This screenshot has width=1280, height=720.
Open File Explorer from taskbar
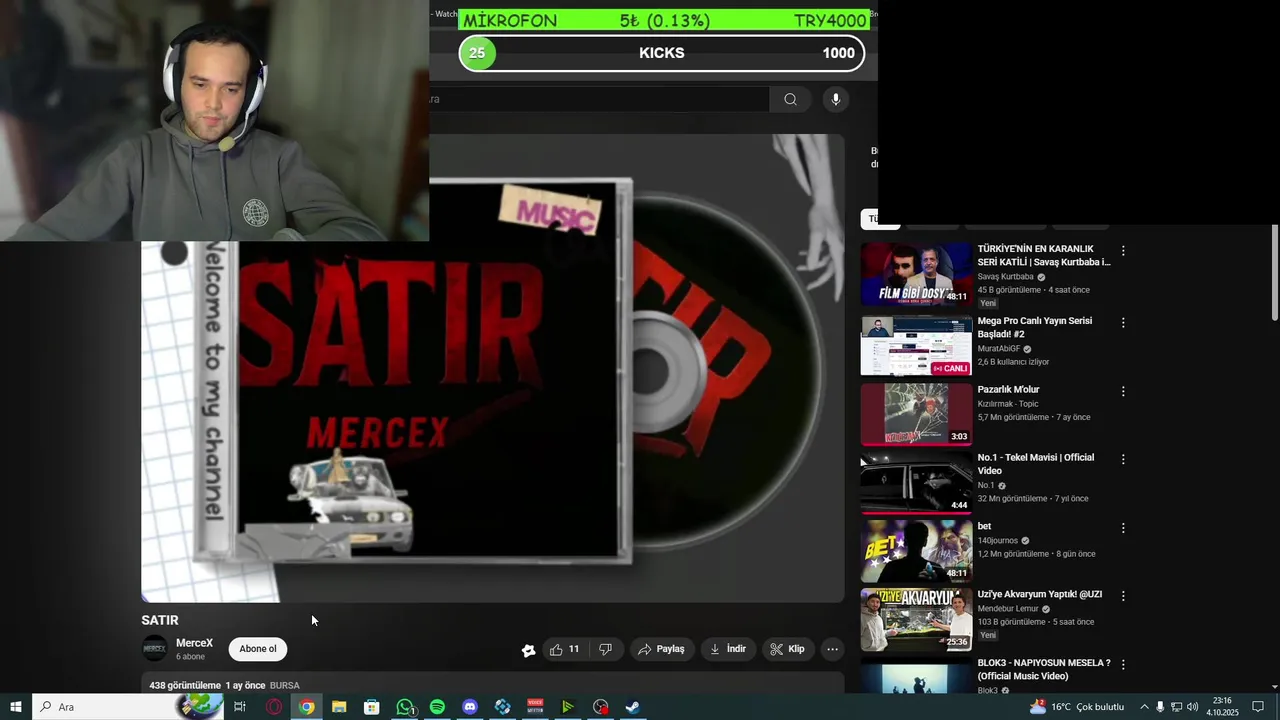pos(339,707)
